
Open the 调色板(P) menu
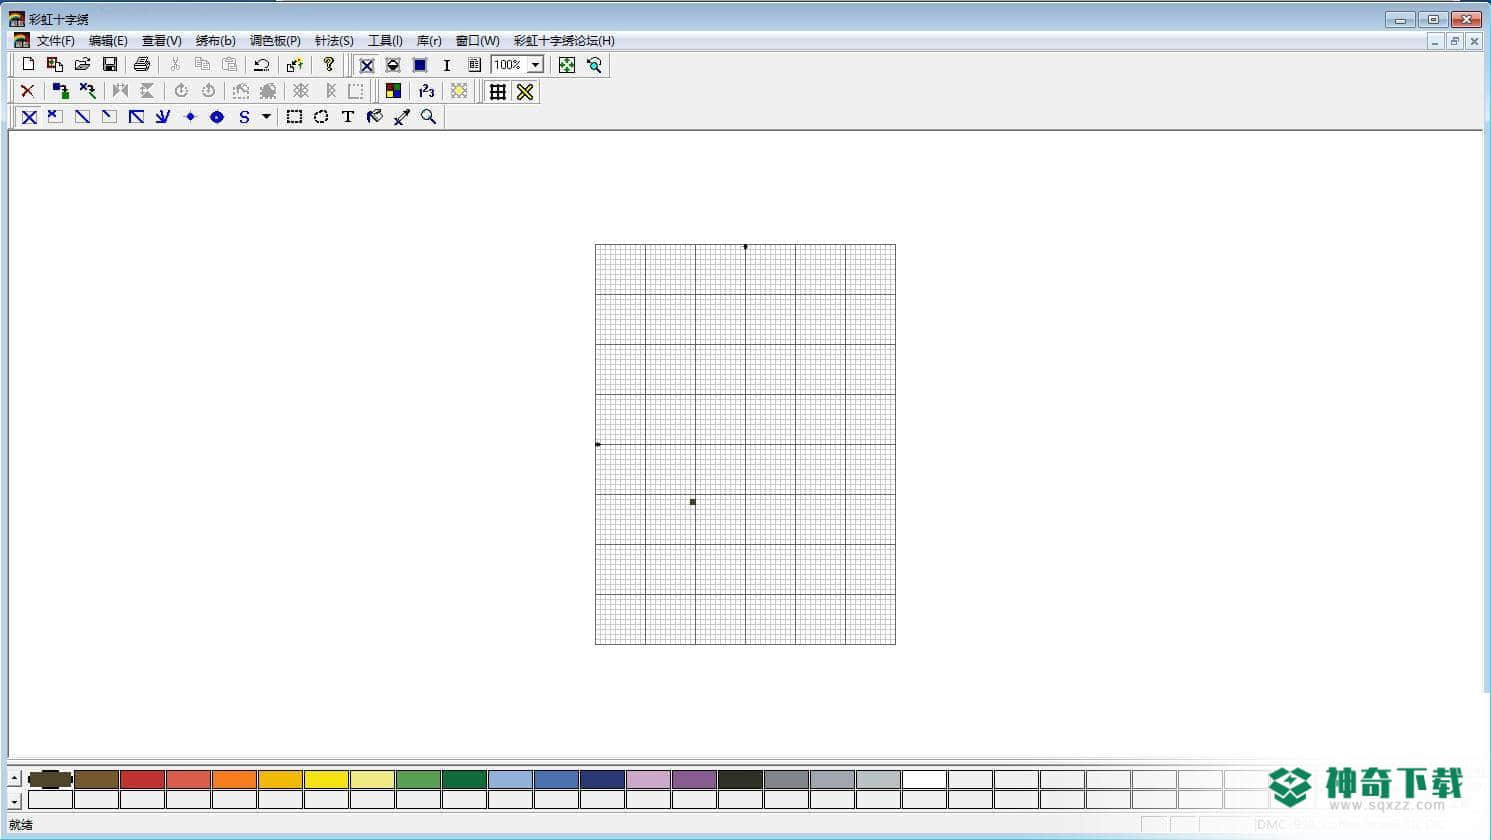275,41
